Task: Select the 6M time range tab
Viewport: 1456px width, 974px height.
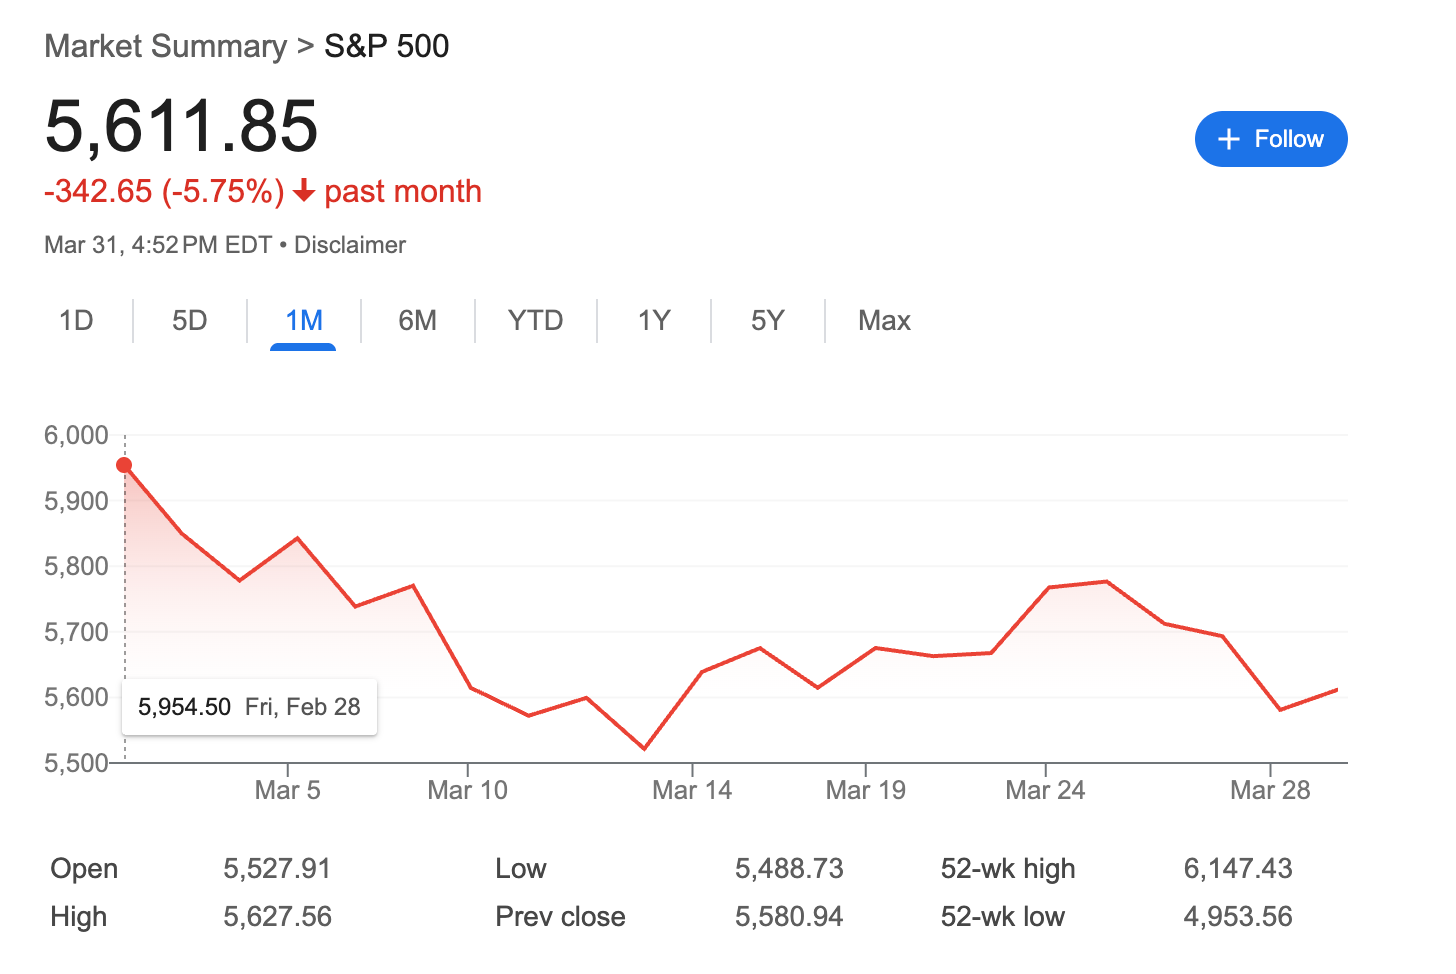Action: pos(418,320)
